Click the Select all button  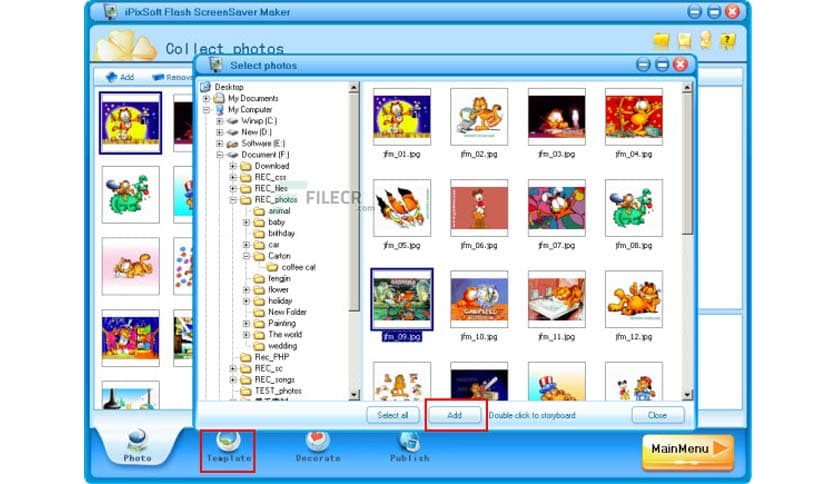(393, 415)
